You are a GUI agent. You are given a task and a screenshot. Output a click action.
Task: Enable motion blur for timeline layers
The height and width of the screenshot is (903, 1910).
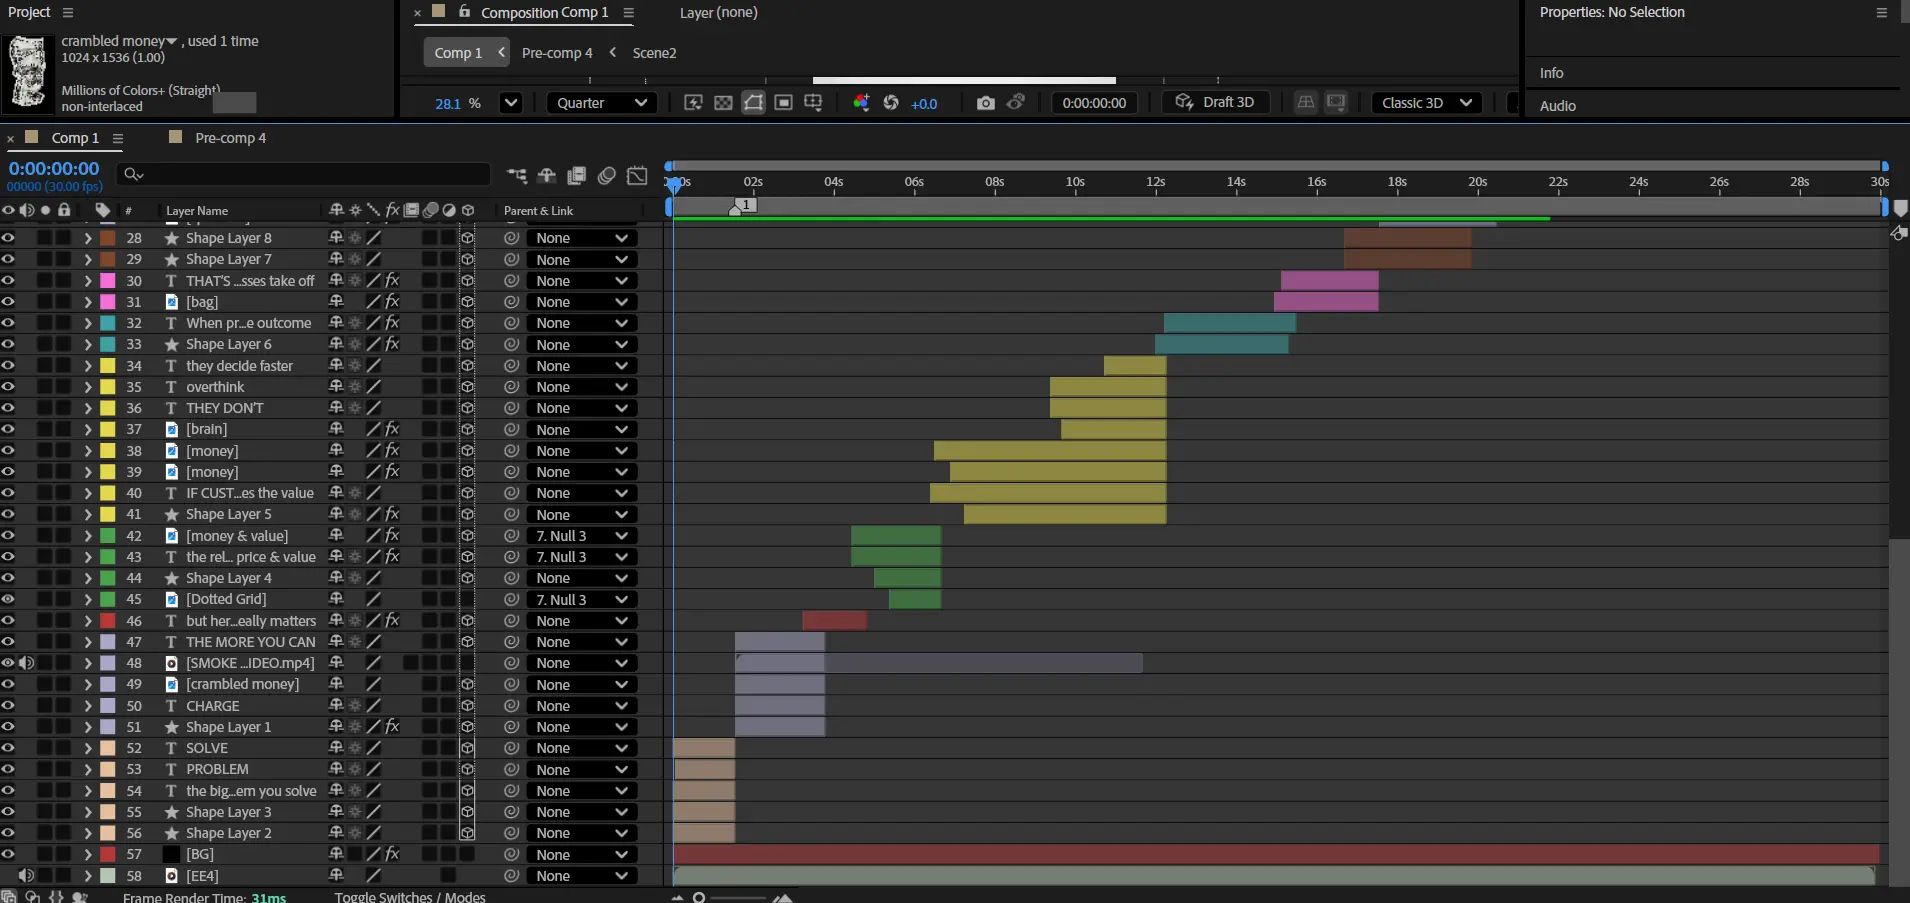(607, 176)
